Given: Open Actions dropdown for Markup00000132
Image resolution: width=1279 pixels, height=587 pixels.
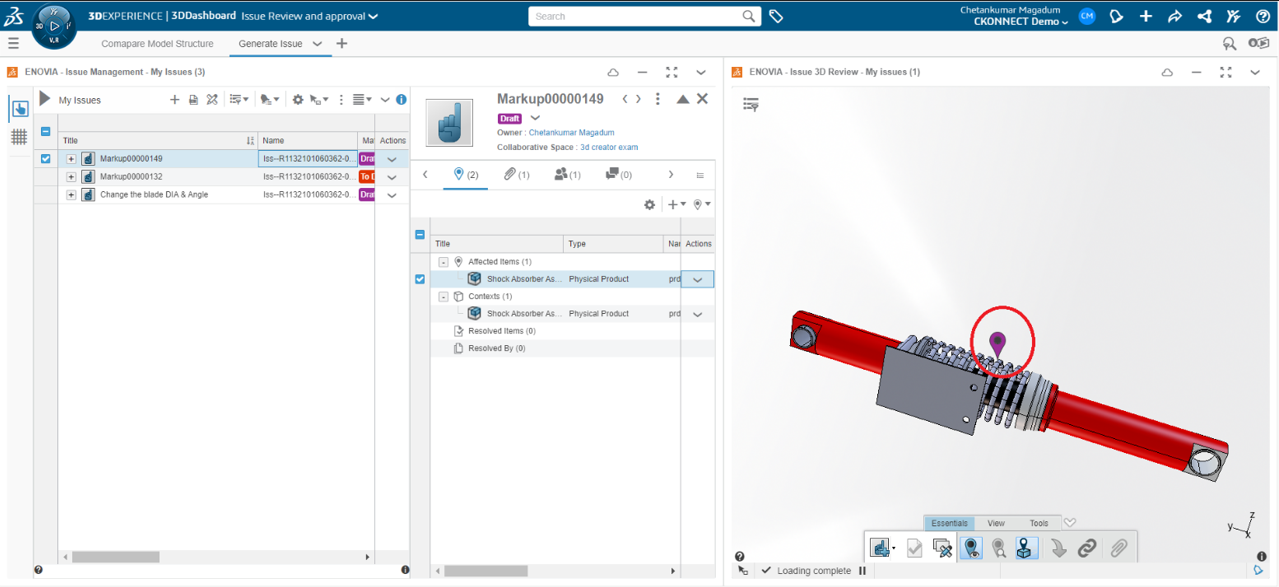Looking at the screenshot, I should pos(392,177).
